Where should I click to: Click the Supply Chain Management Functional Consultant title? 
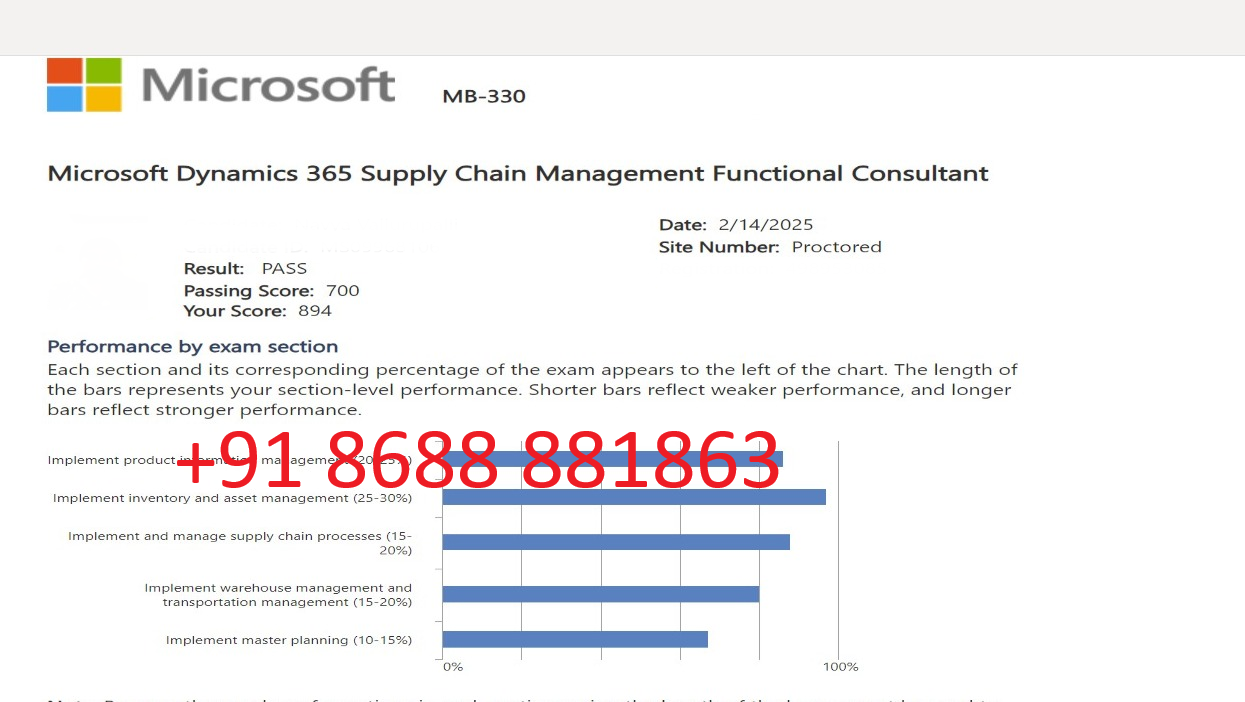click(518, 174)
